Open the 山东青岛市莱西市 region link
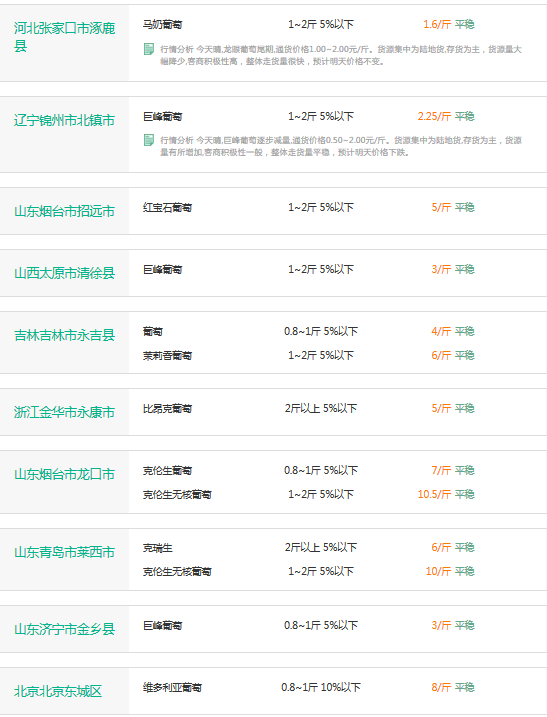Image resolution: width=547 pixels, height=717 pixels. [64, 552]
